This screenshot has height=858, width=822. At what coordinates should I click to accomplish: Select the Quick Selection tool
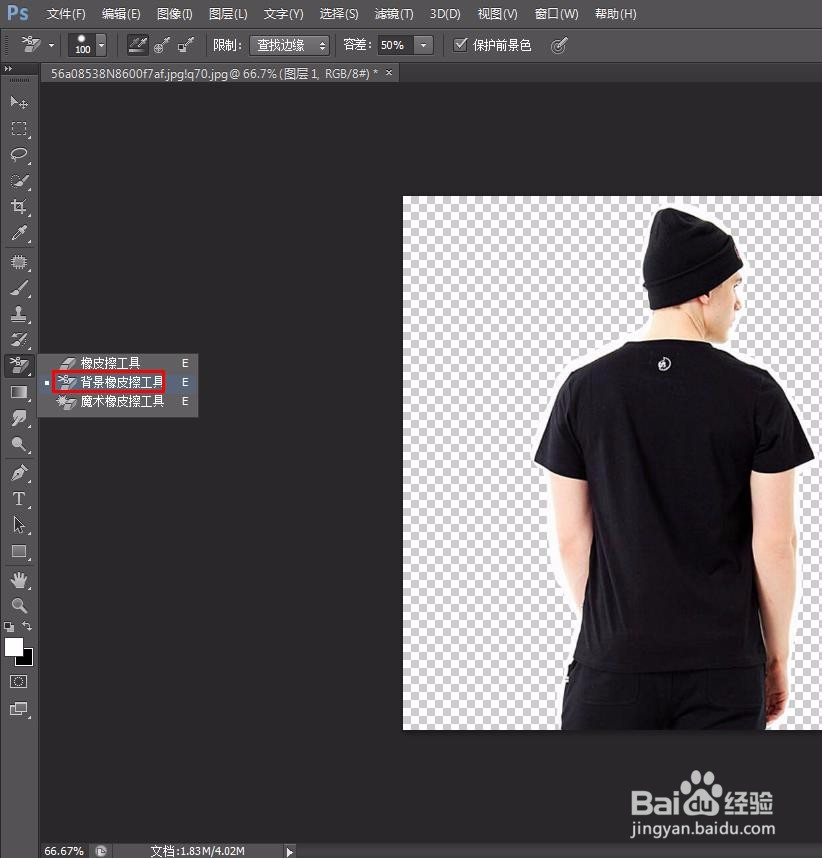(19, 181)
